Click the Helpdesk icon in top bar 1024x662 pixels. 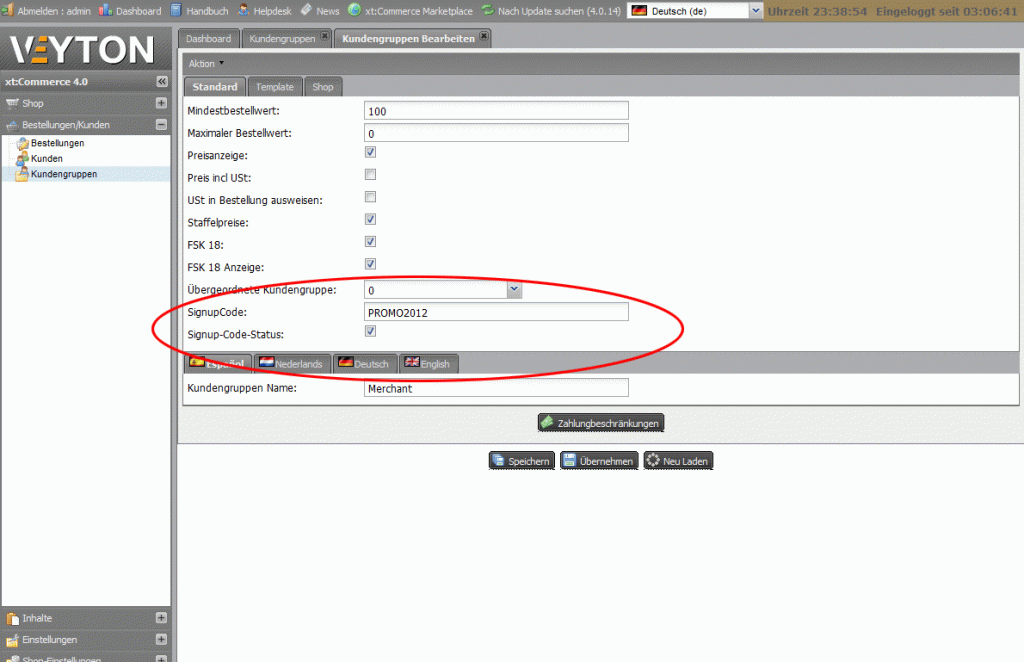click(243, 11)
